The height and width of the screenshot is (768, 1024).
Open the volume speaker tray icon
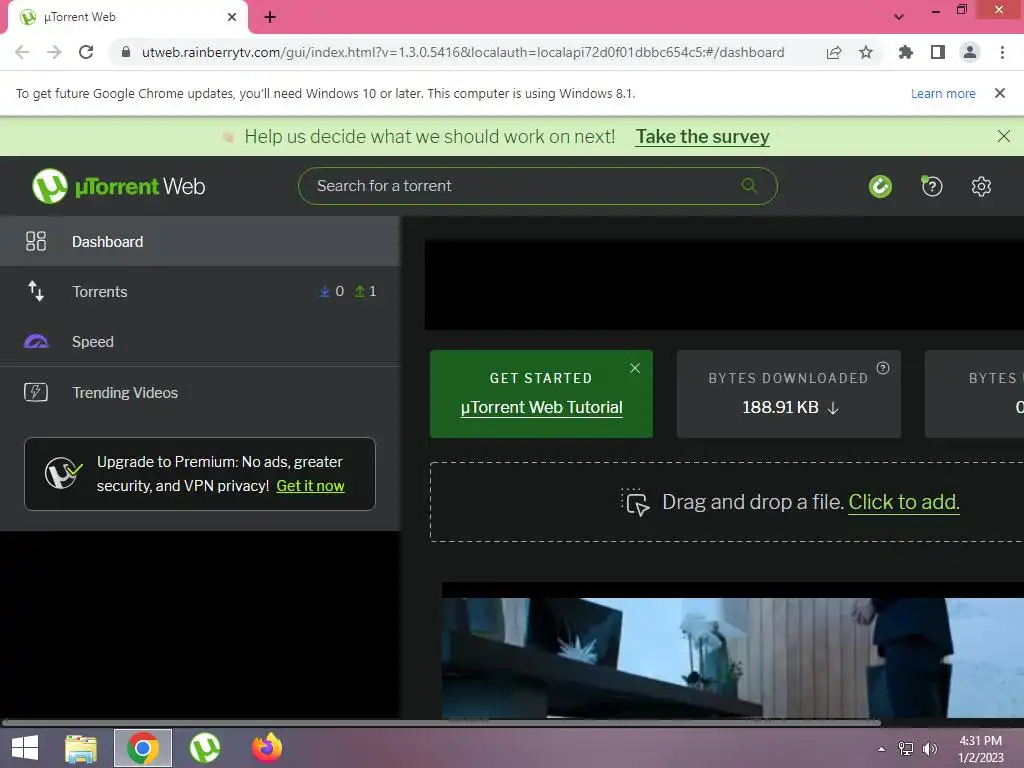coord(929,749)
